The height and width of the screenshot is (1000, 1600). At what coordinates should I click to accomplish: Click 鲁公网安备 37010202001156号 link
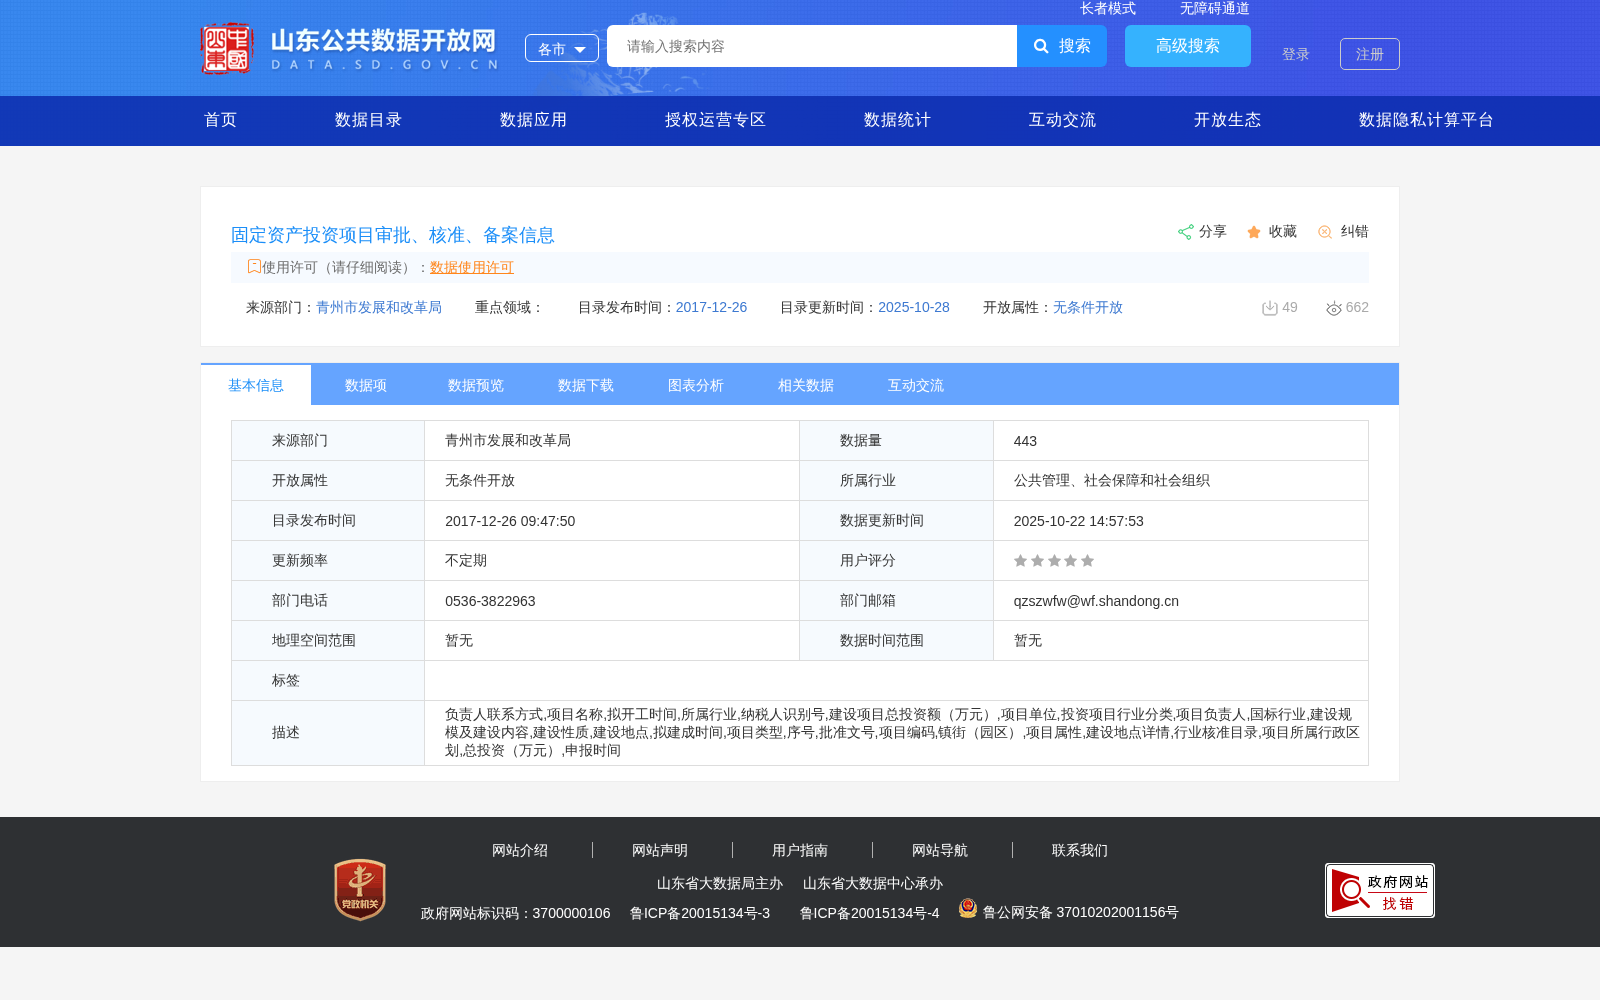(1081, 912)
